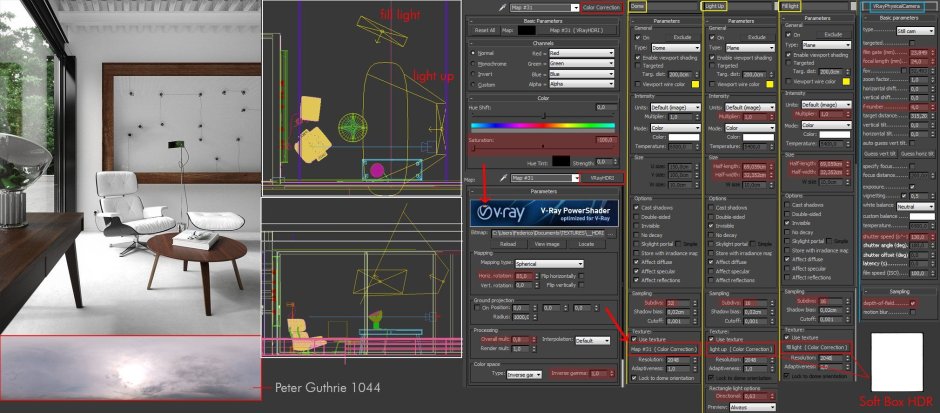Click the Map #31 (VRayHDRI) map slot button
940x413 pixels.
click(578, 30)
